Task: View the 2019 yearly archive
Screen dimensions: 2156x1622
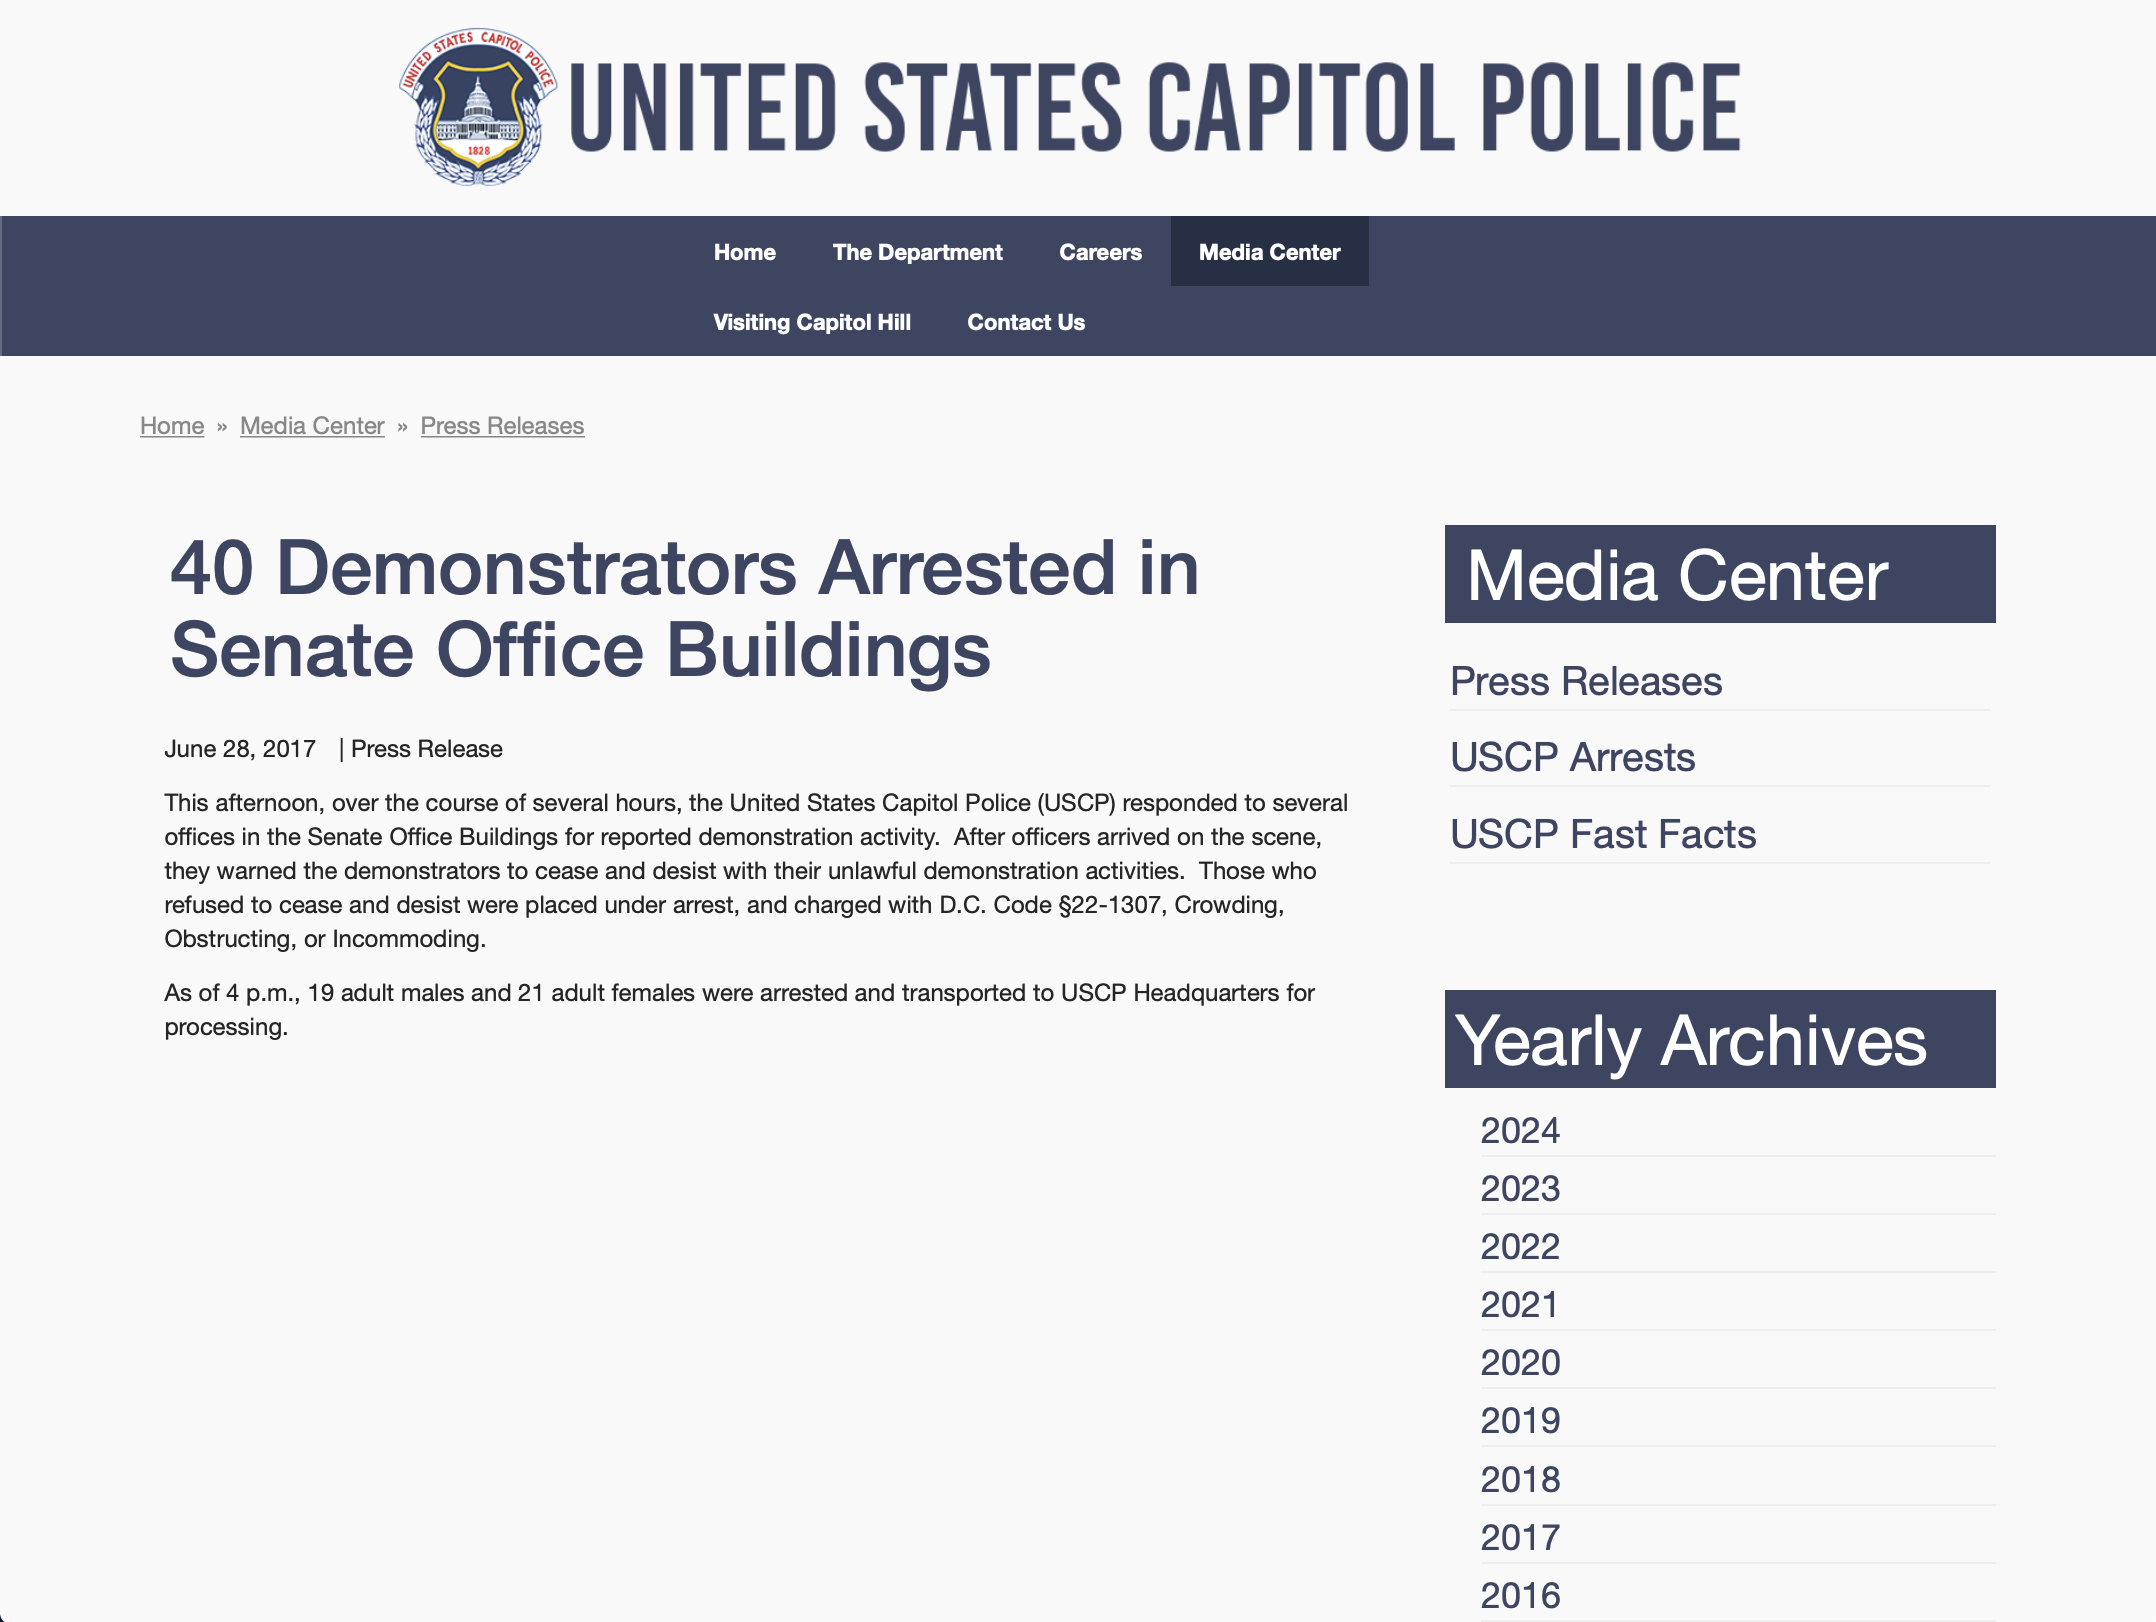Action: [x=1520, y=1421]
